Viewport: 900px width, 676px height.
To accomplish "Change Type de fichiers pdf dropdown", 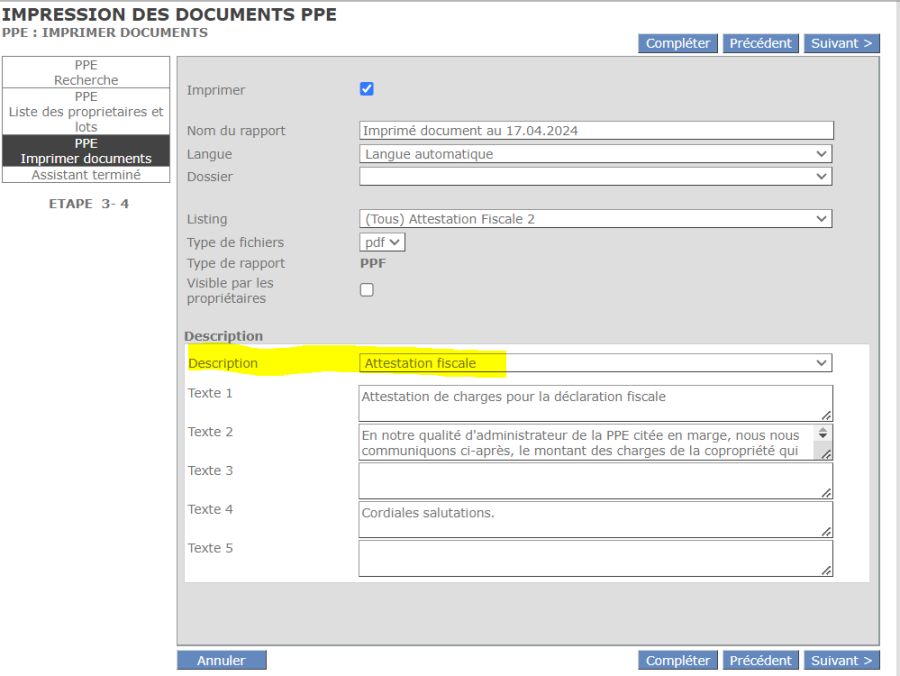I will pos(382,242).
